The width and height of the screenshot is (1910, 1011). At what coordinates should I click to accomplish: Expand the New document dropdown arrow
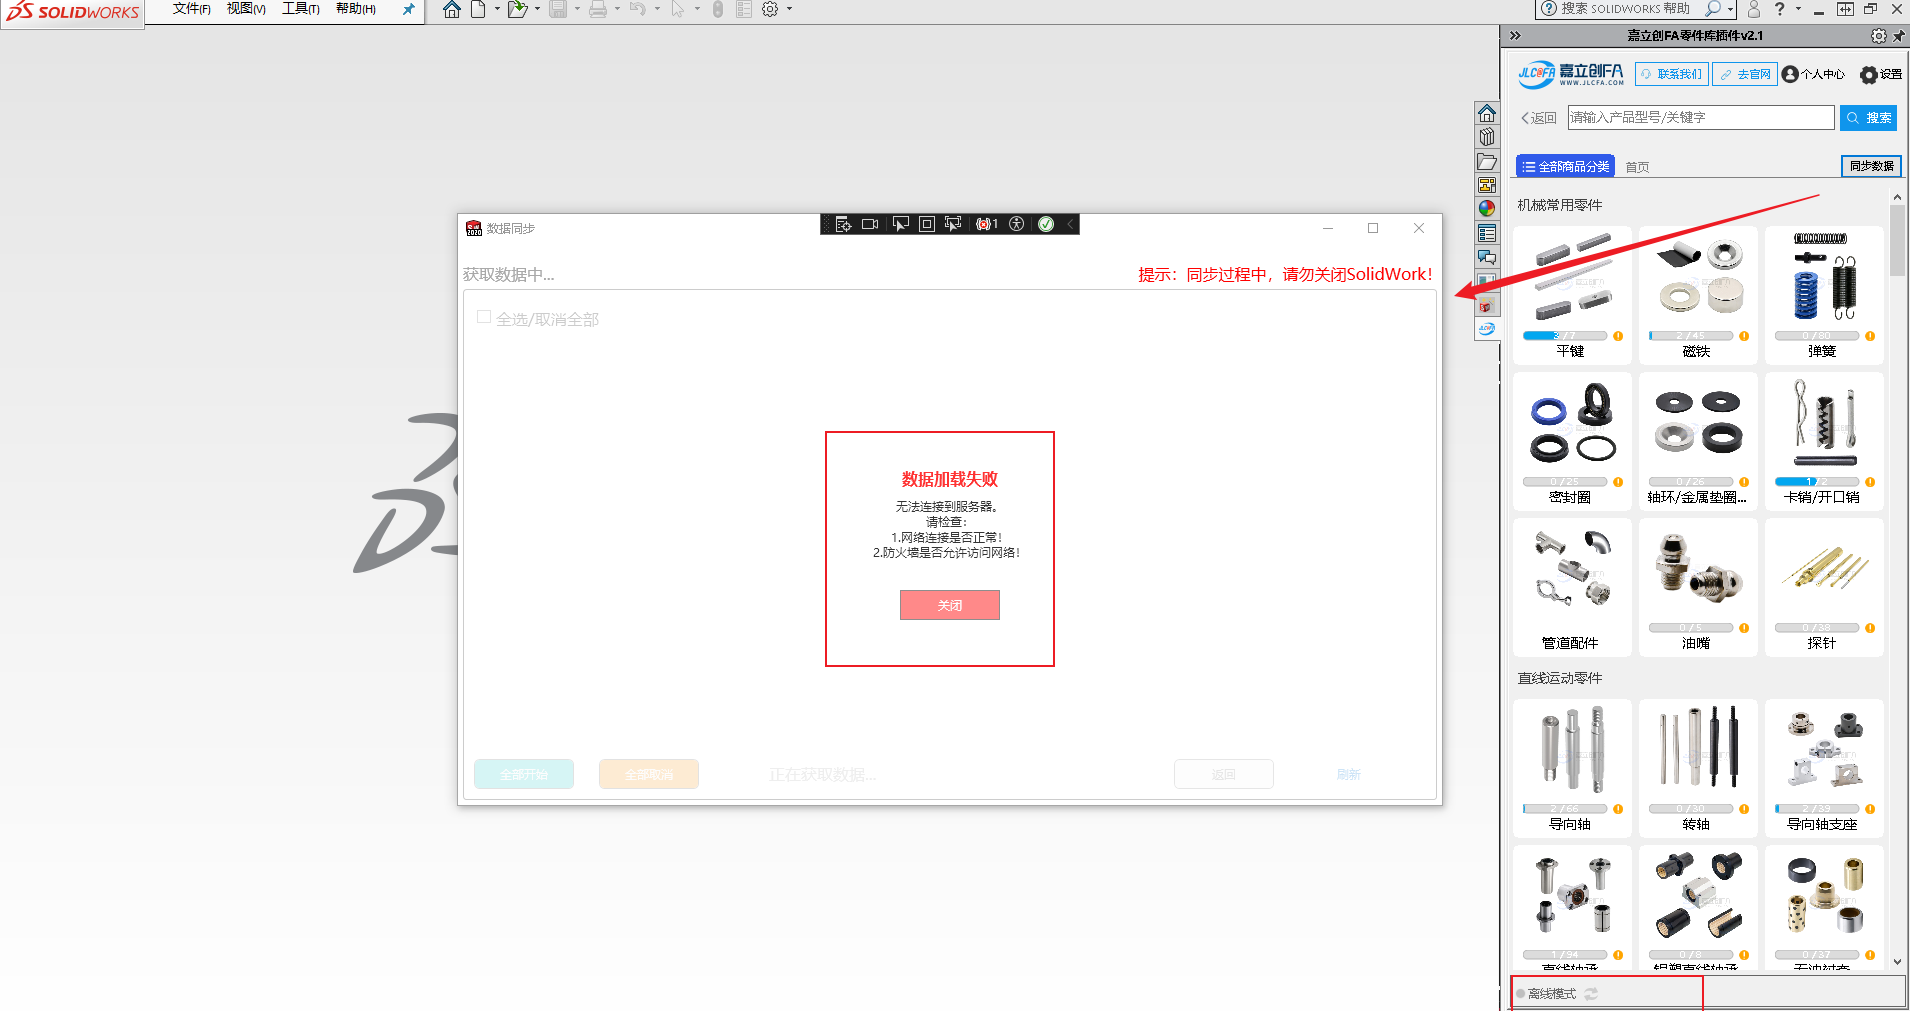click(x=497, y=10)
